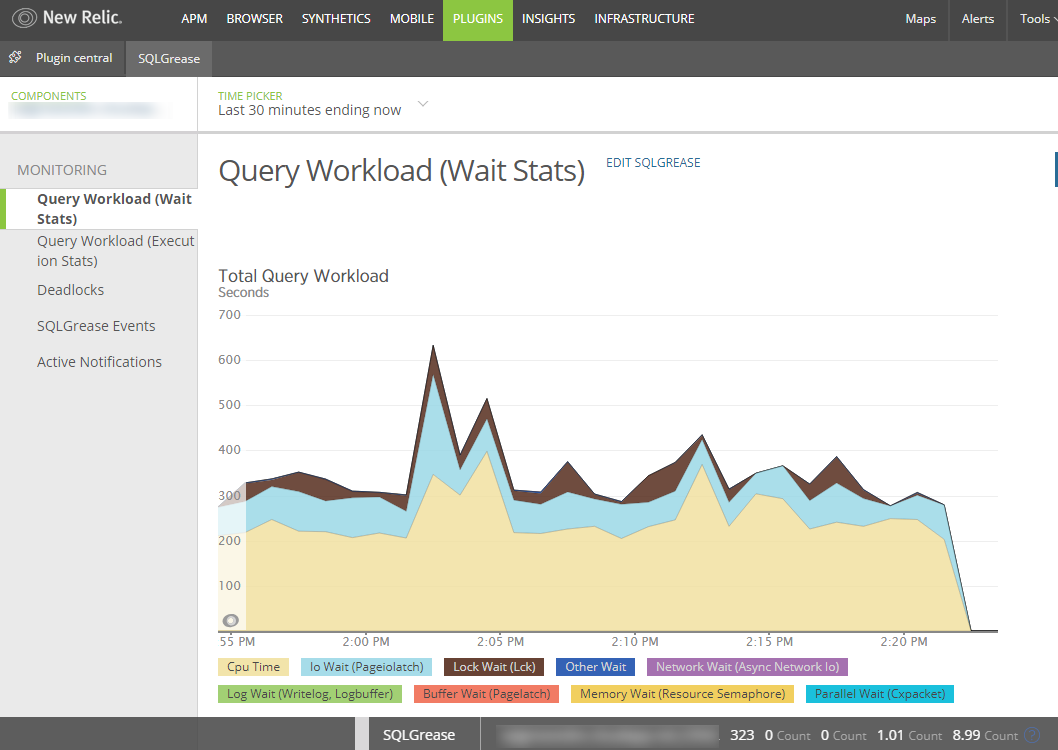Select the SQLGrease tab

coord(169,59)
